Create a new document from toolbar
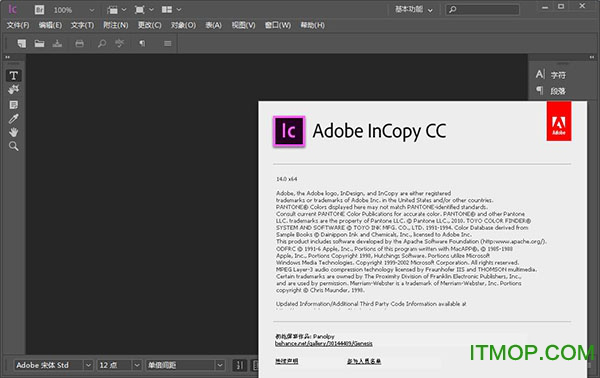Viewport: 600px width, 378px height. tap(22, 43)
